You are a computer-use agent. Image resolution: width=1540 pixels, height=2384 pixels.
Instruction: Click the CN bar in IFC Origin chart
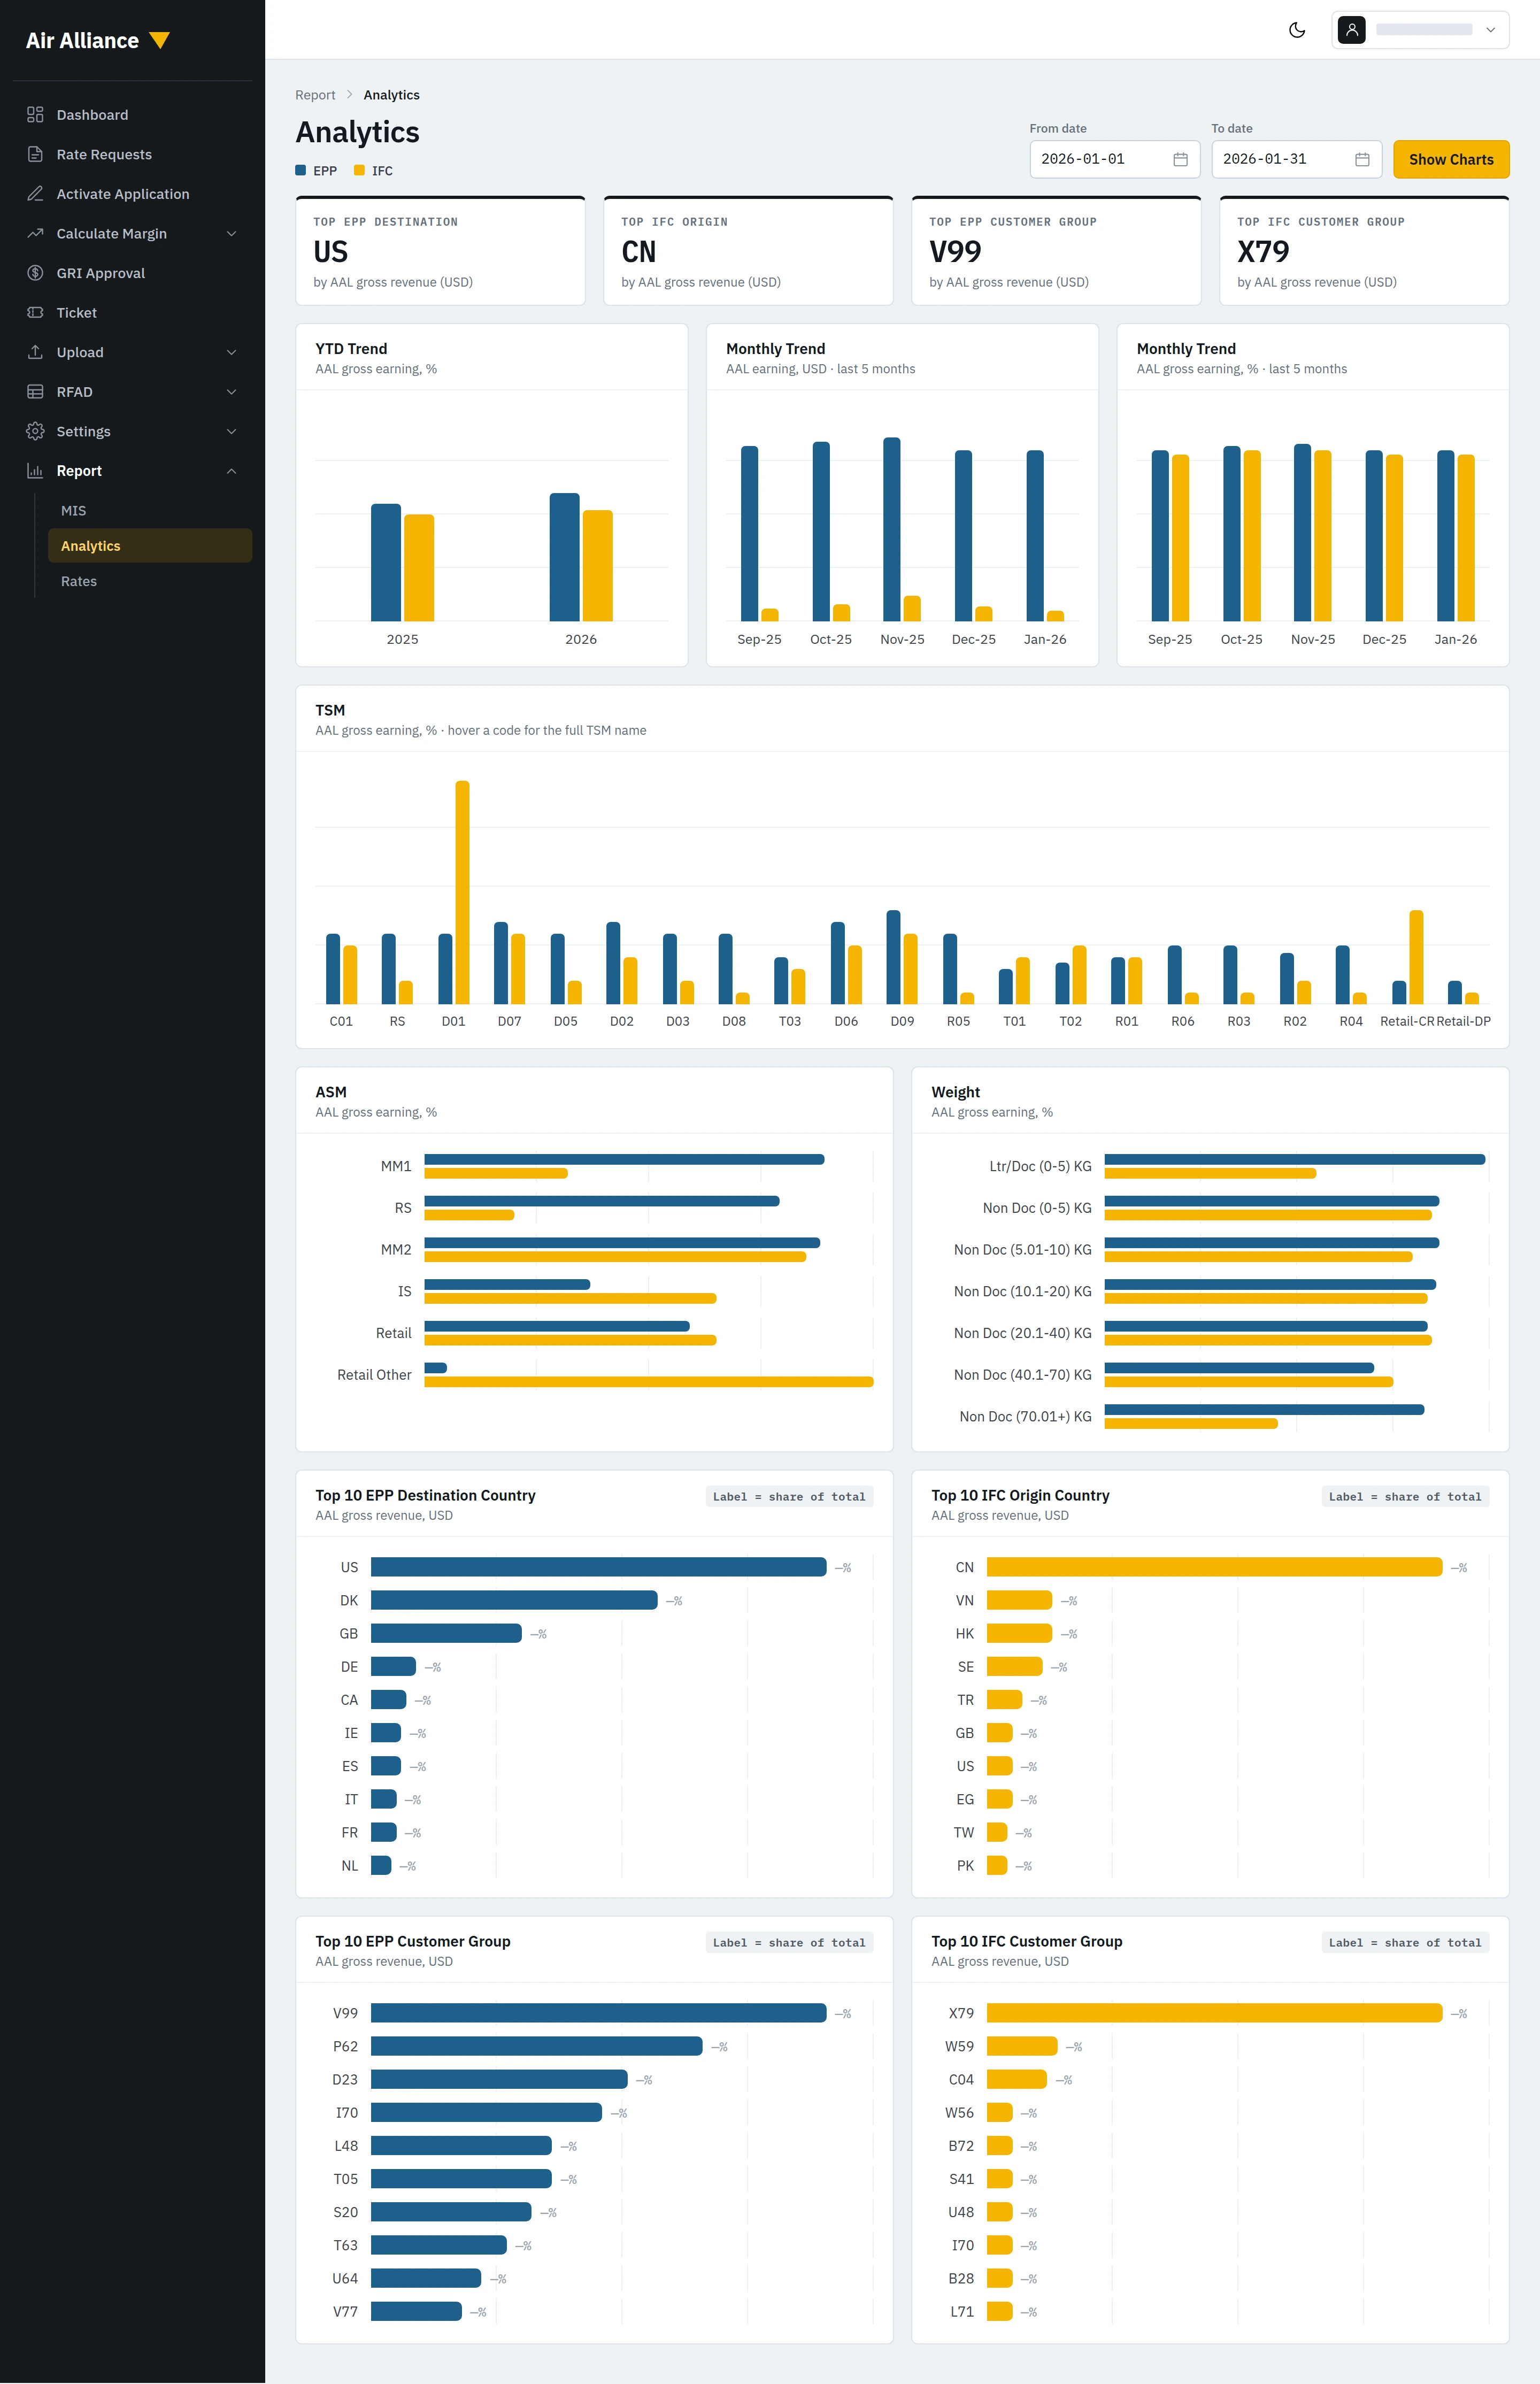click(x=1214, y=1567)
